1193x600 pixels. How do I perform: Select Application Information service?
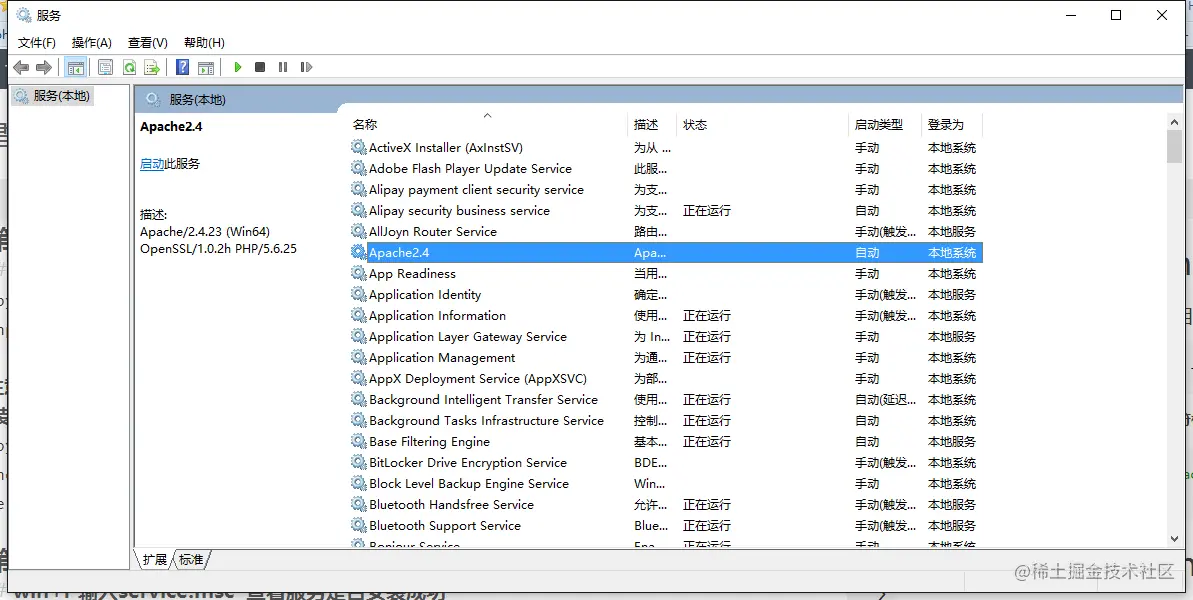[437, 316]
